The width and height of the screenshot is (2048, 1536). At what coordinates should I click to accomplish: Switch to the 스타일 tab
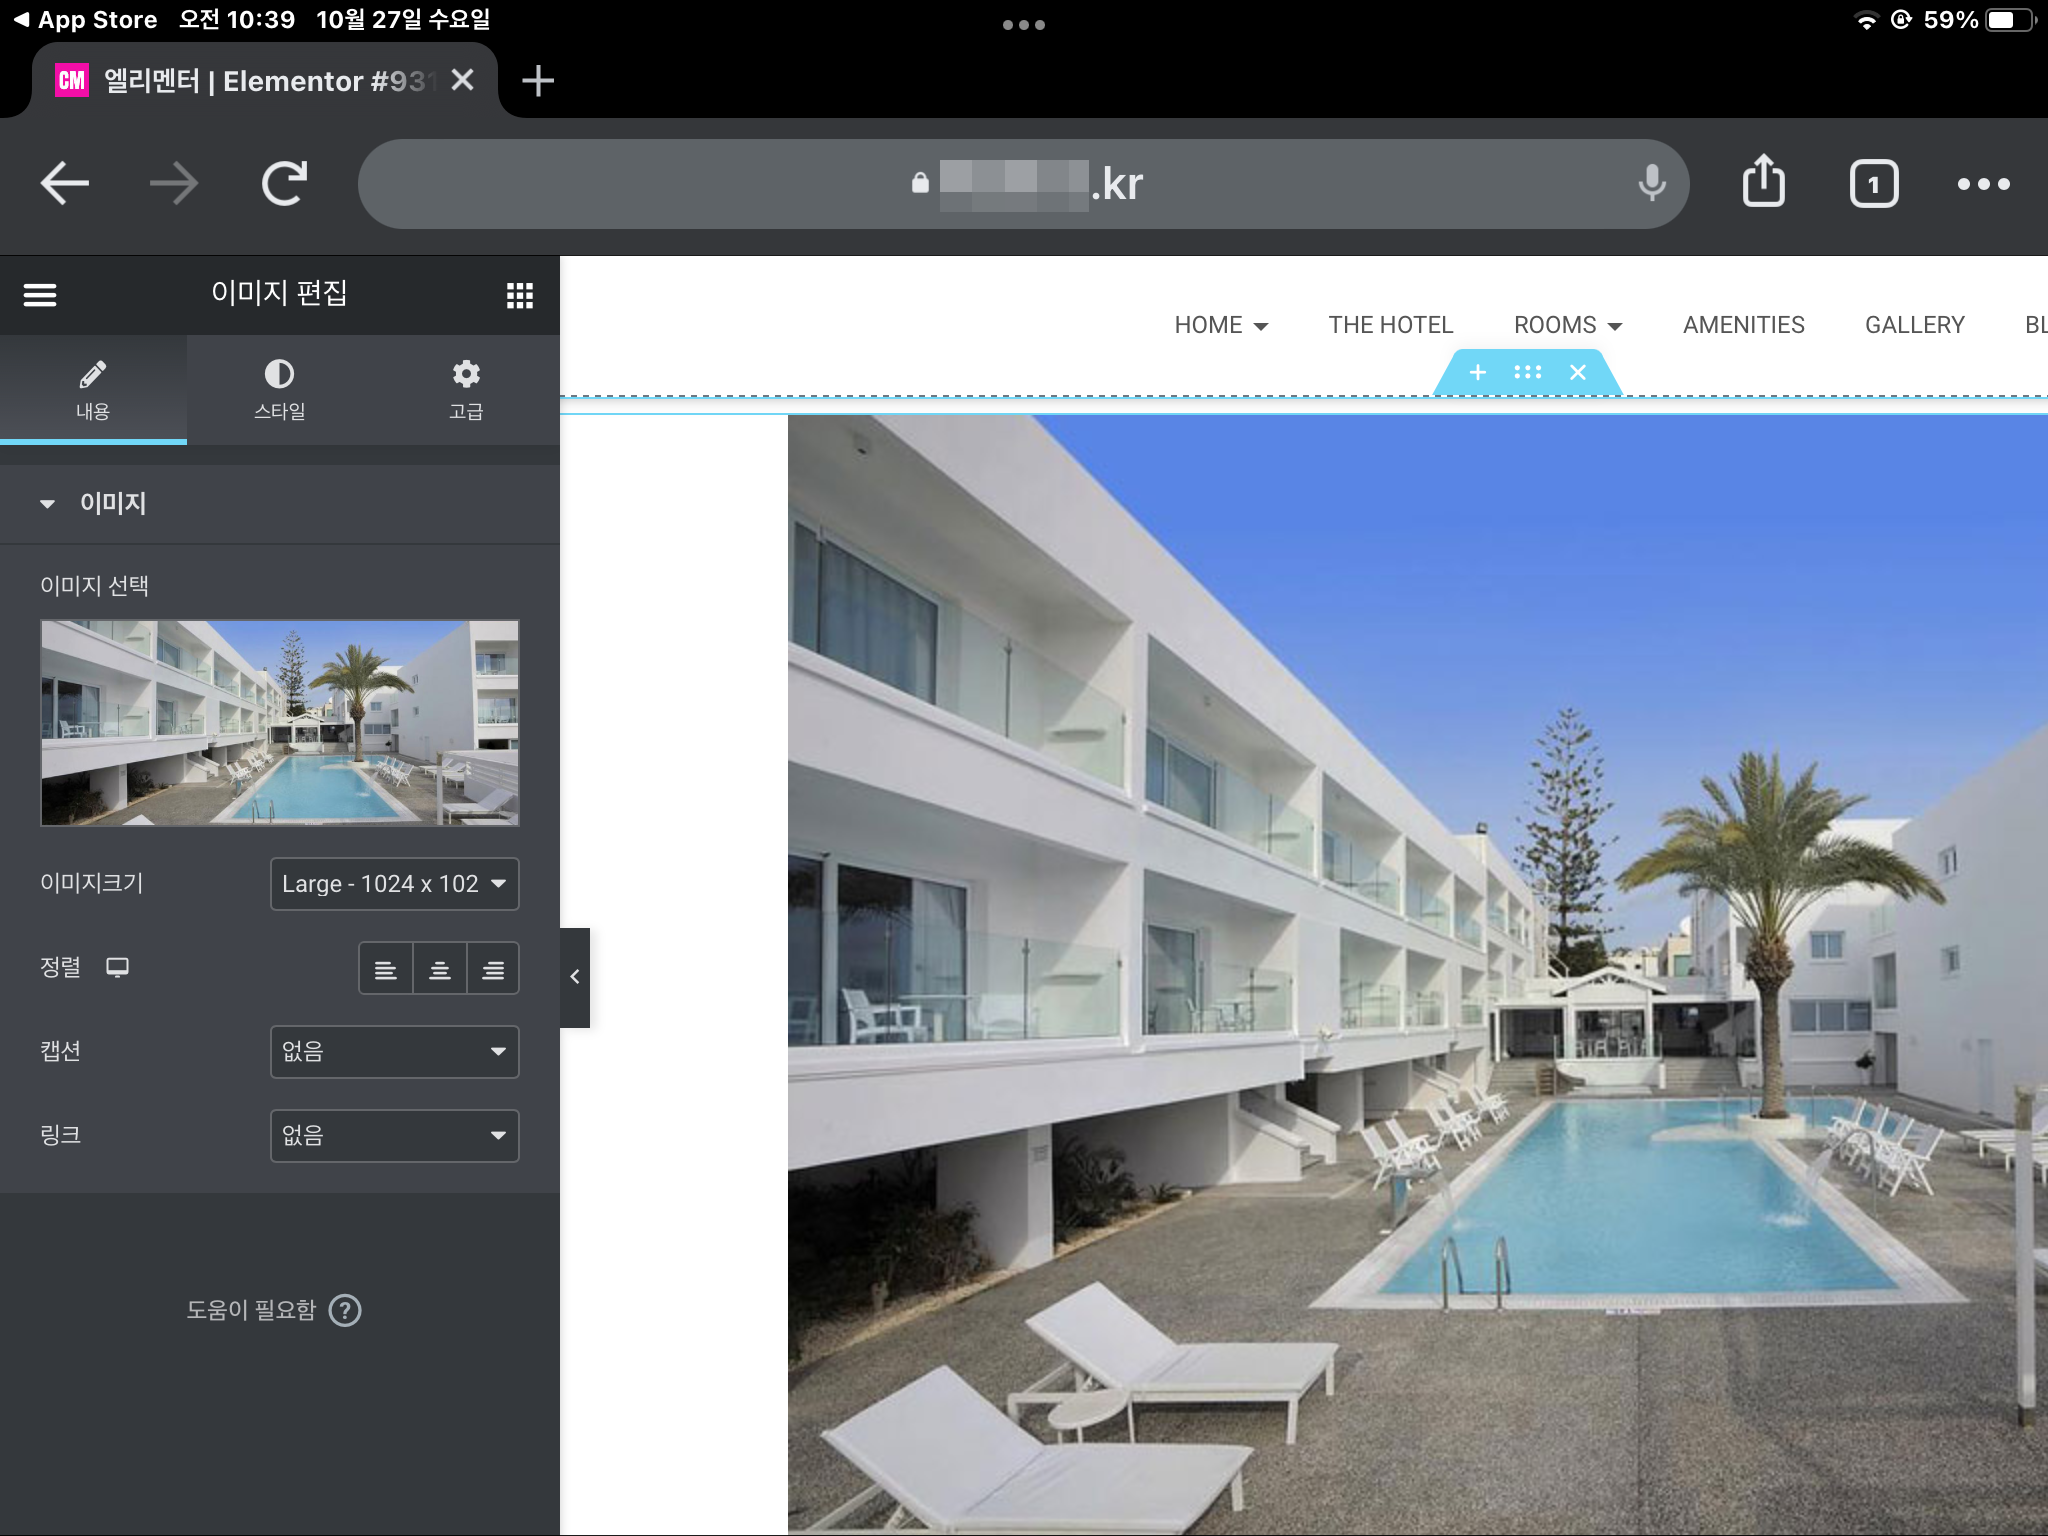tap(279, 389)
